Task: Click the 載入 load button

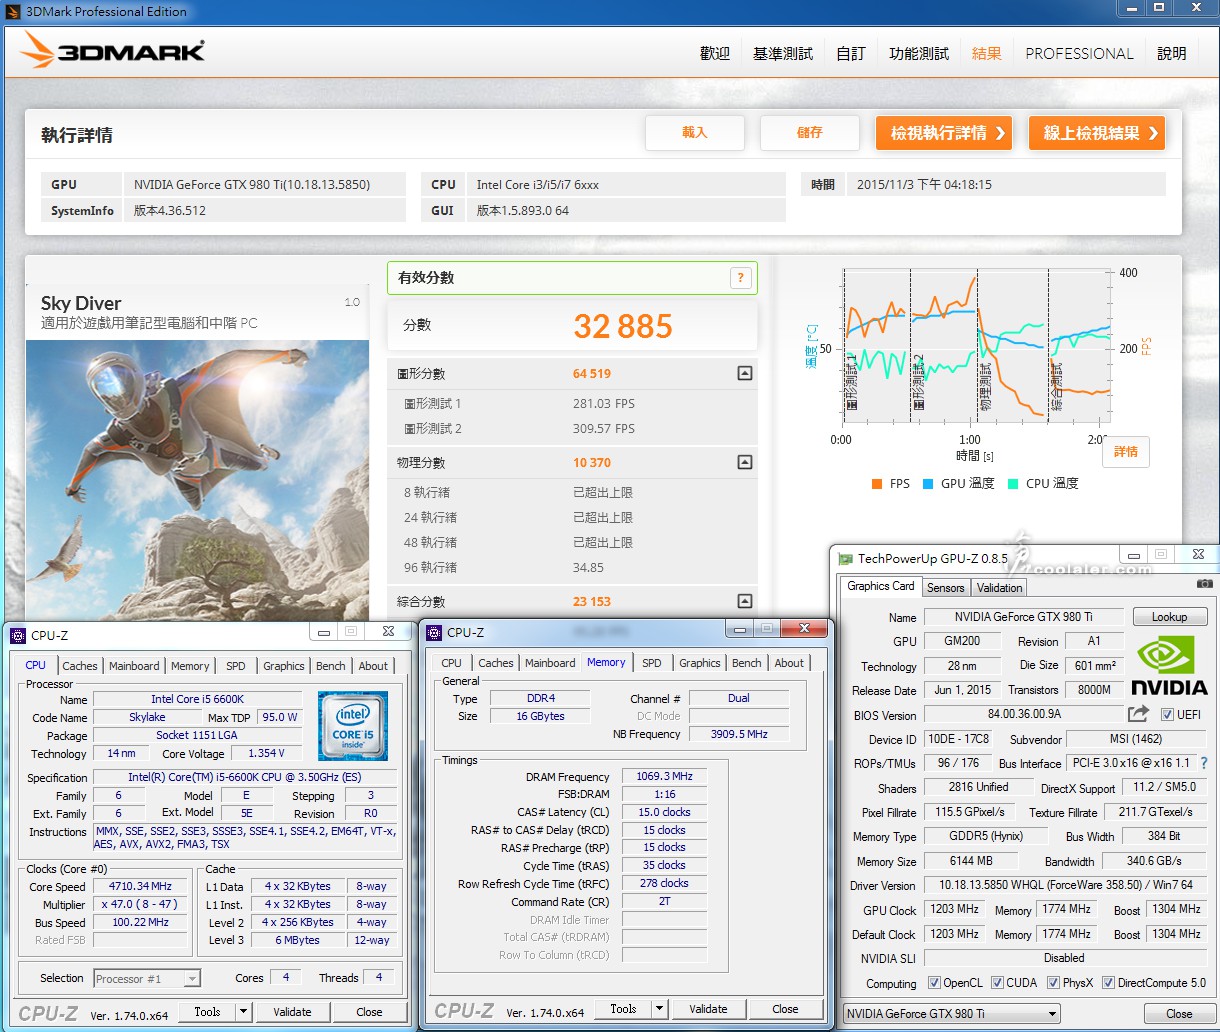Action: pos(694,133)
